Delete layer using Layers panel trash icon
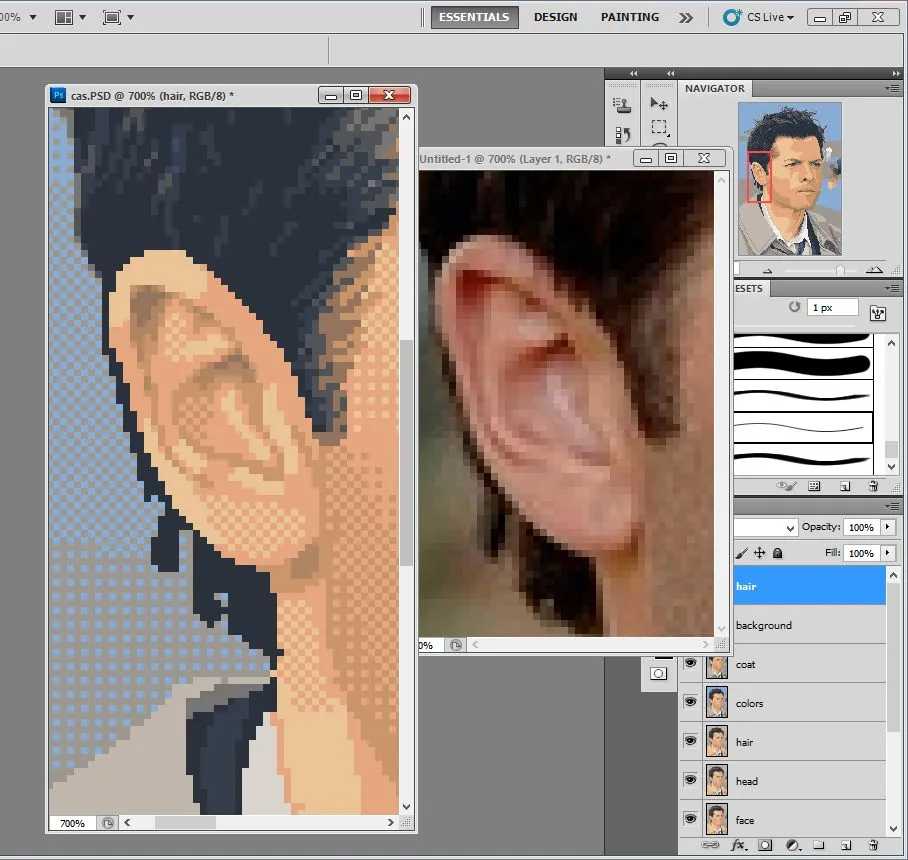 [873, 845]
